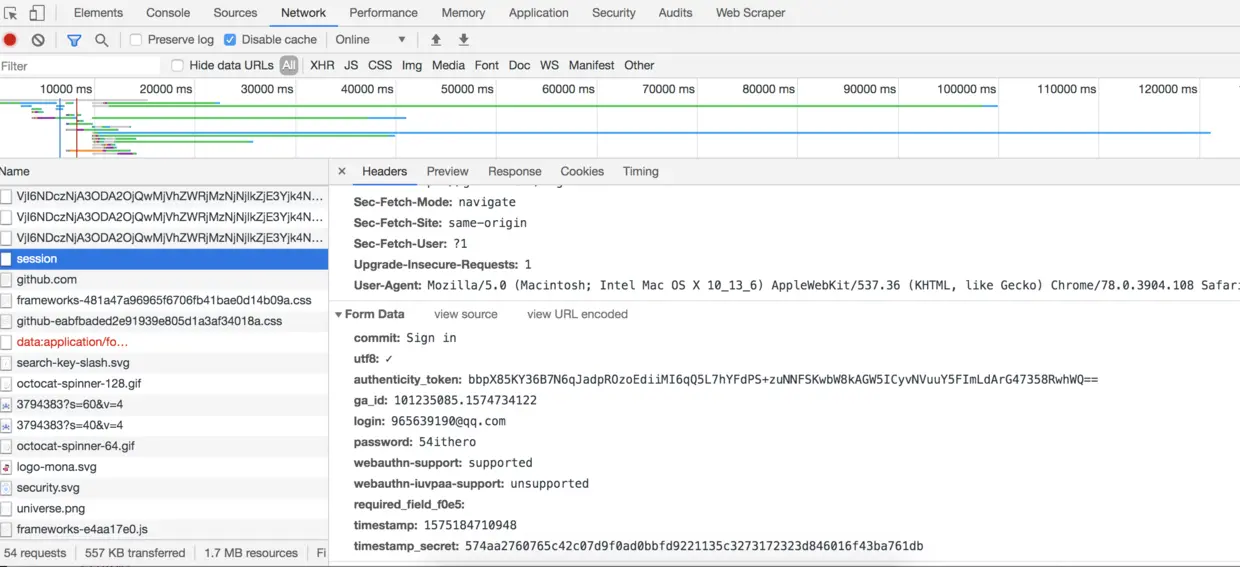The width and height of the screenshot is (1240, 567).
Task: Select the All filter type
Action: (289, 66)
